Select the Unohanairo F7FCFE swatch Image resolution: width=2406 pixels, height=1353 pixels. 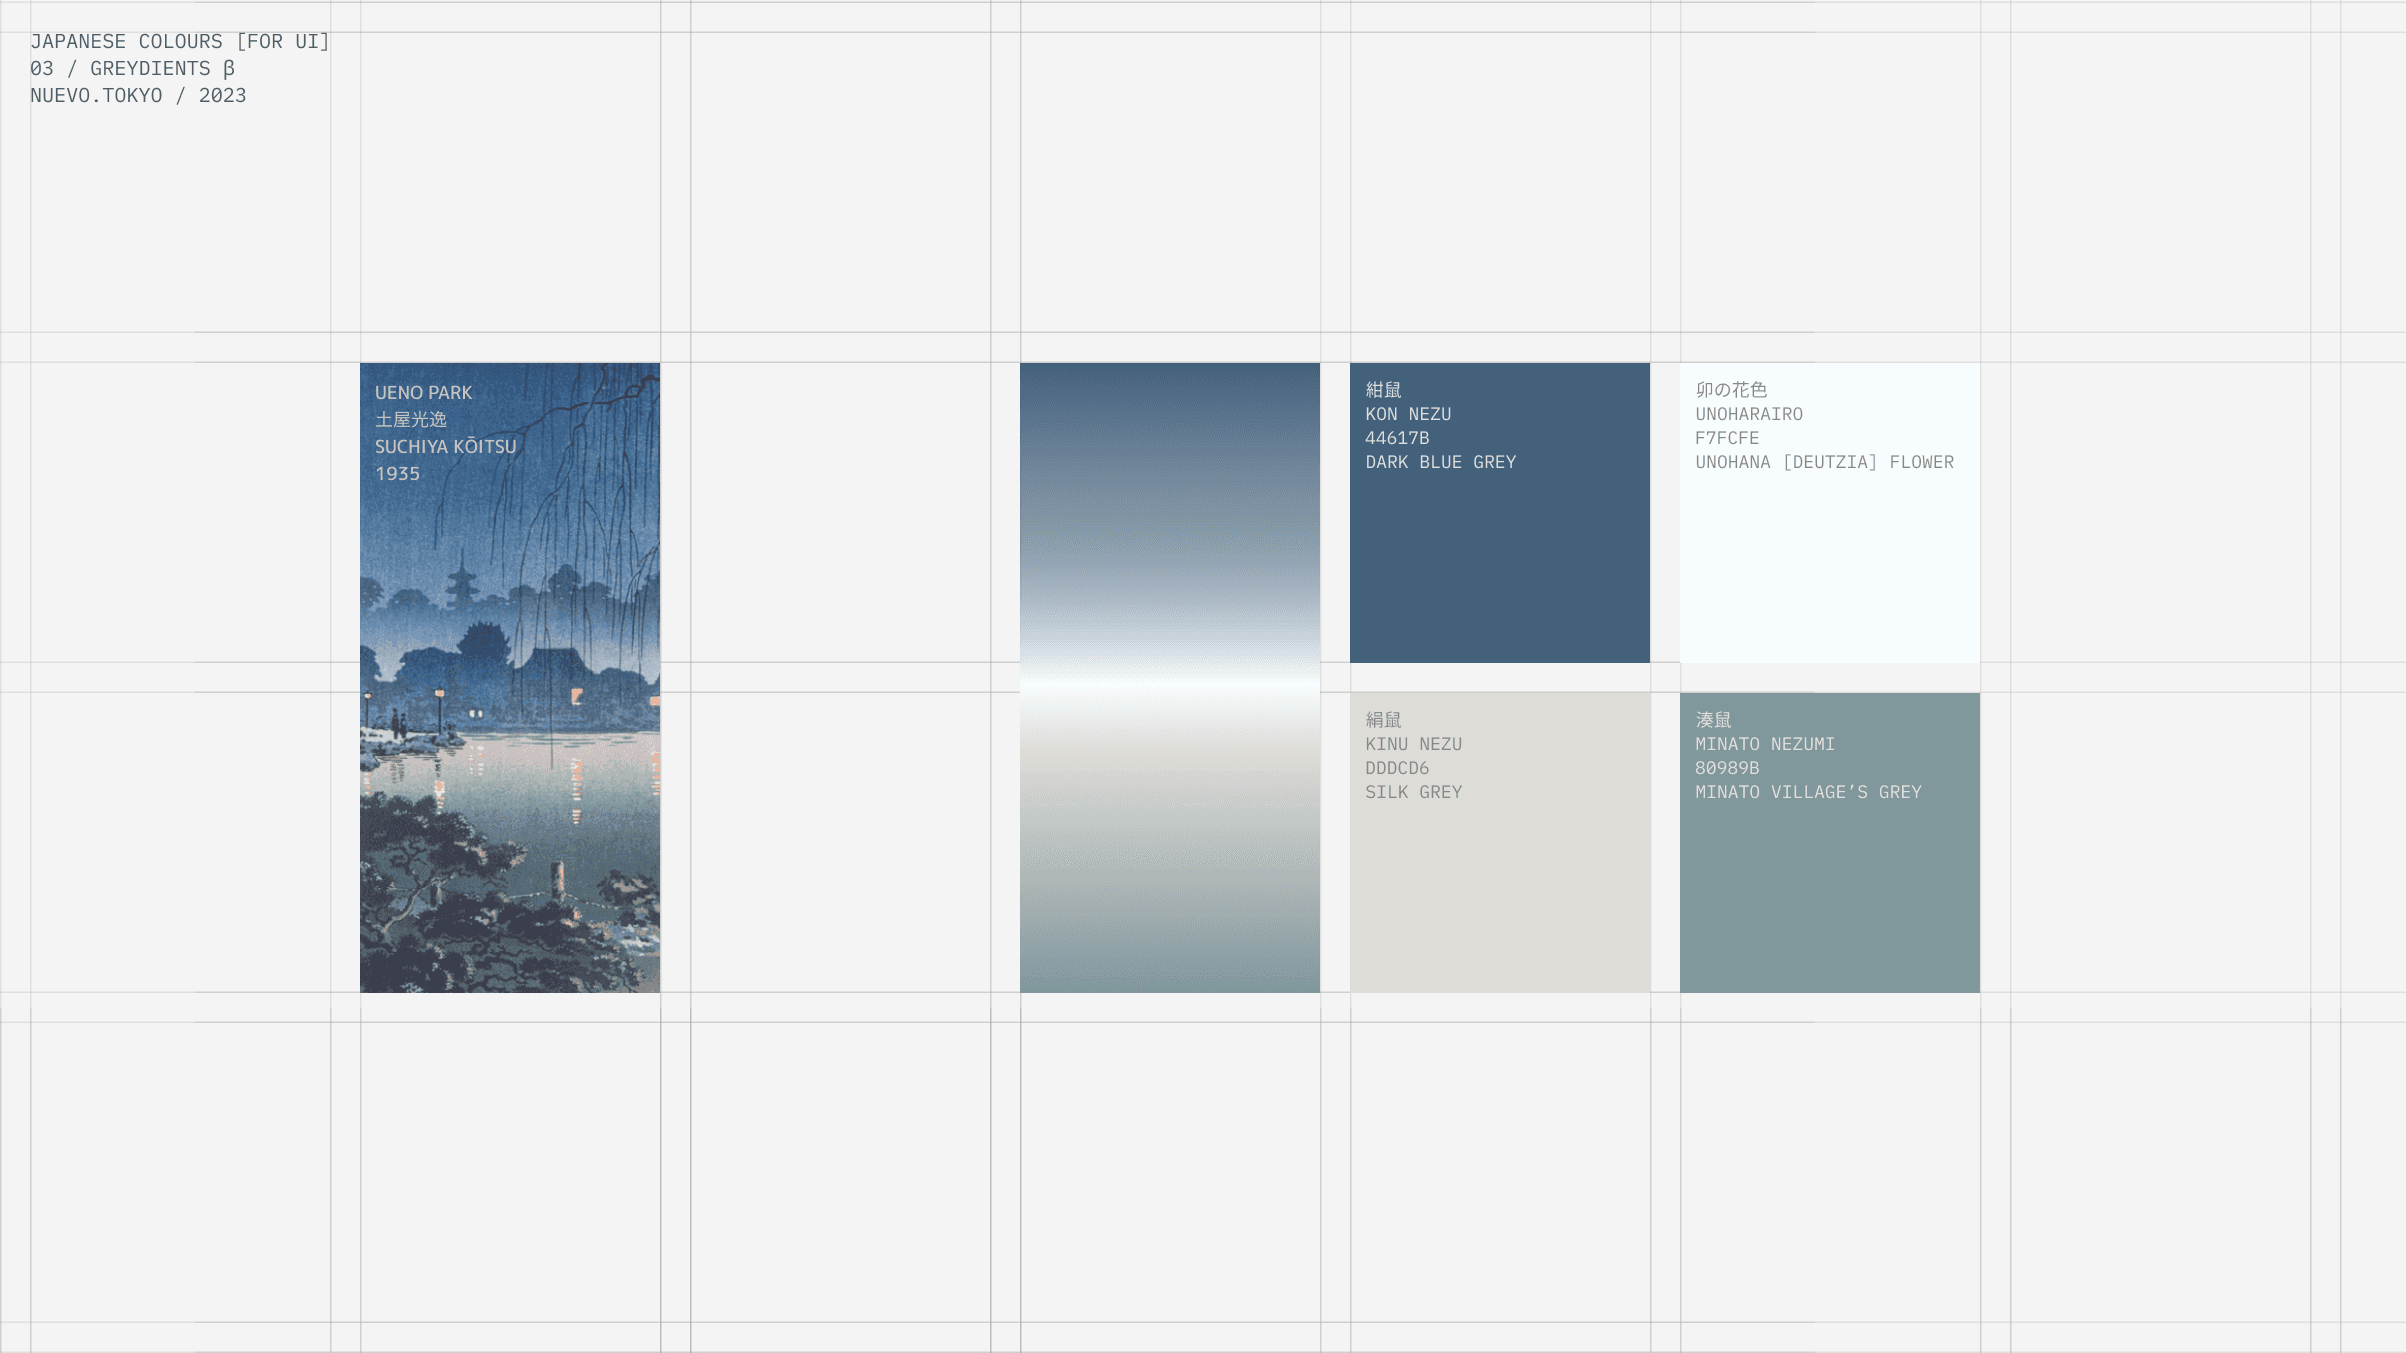pyautogui.click(x=1829, y=512)
